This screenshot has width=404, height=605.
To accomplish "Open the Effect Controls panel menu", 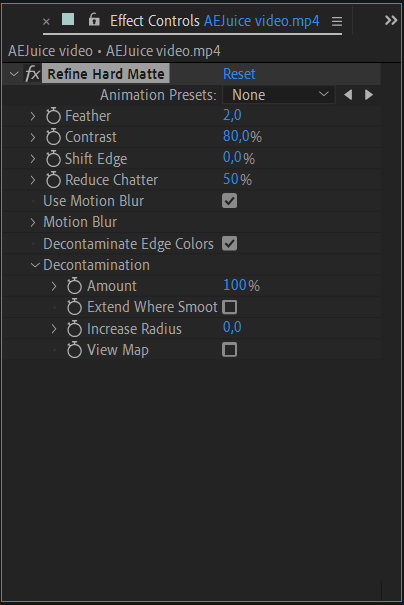I will click(x=337, y=21).
